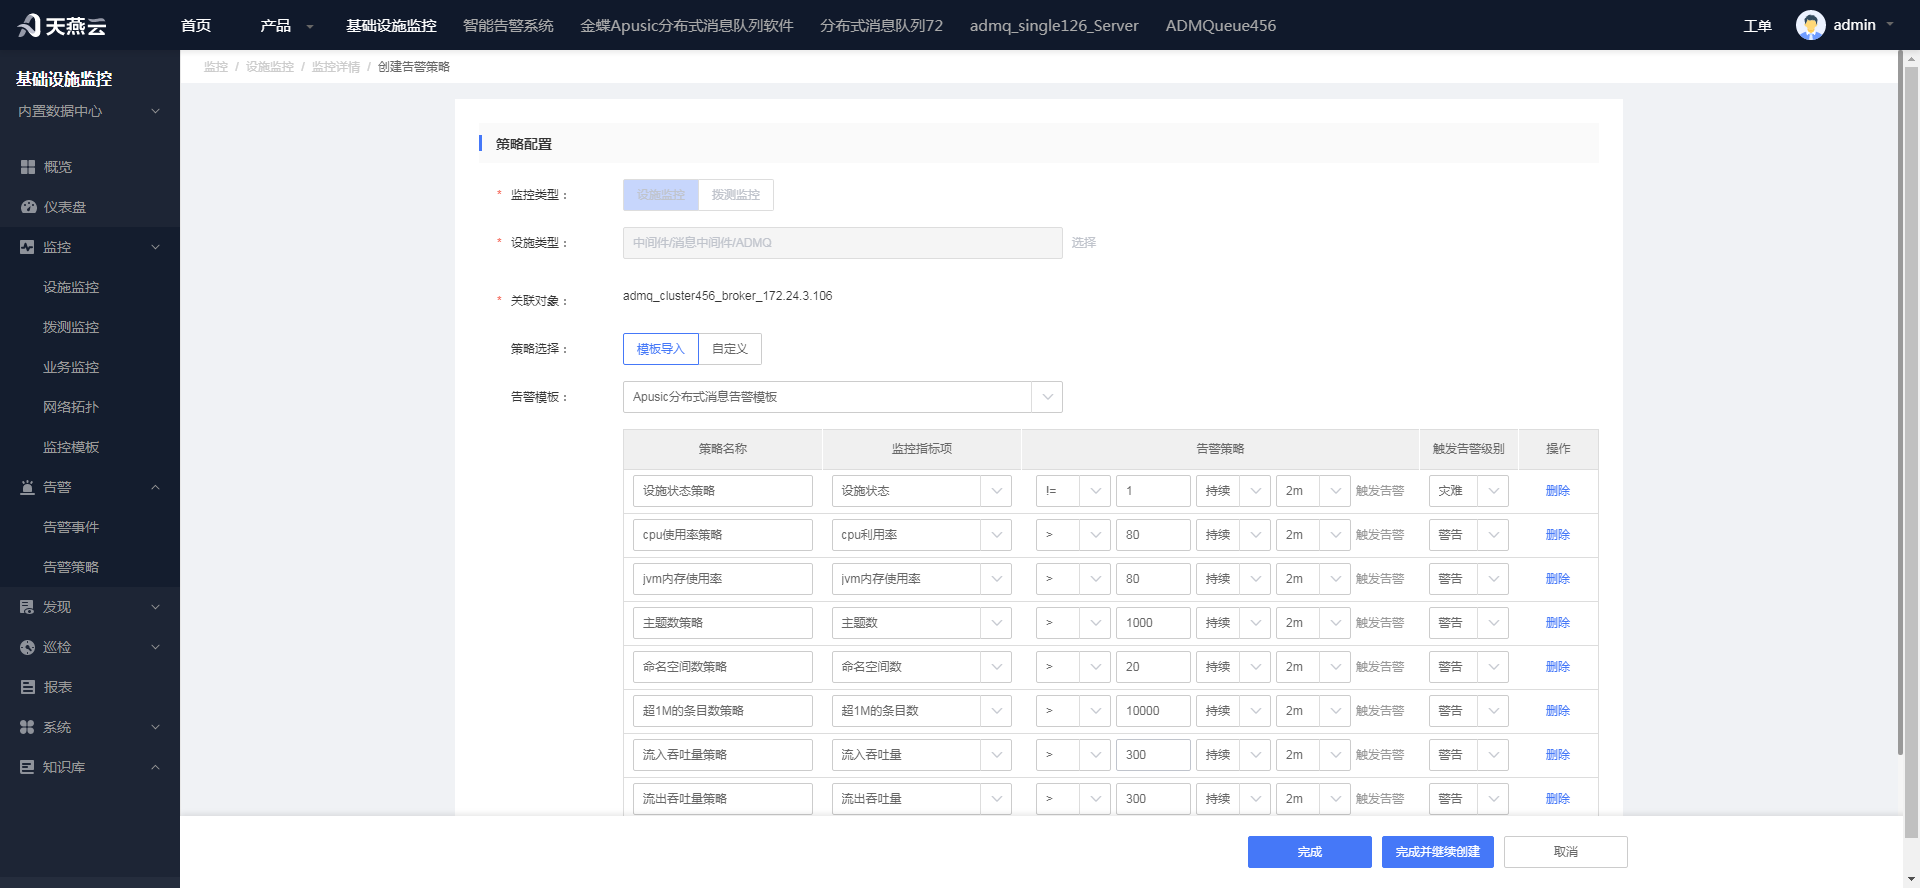Choose 模板导入 strategy option
Image resolution: width=1920 pixels, height=888 pixels.
point(661,349)
